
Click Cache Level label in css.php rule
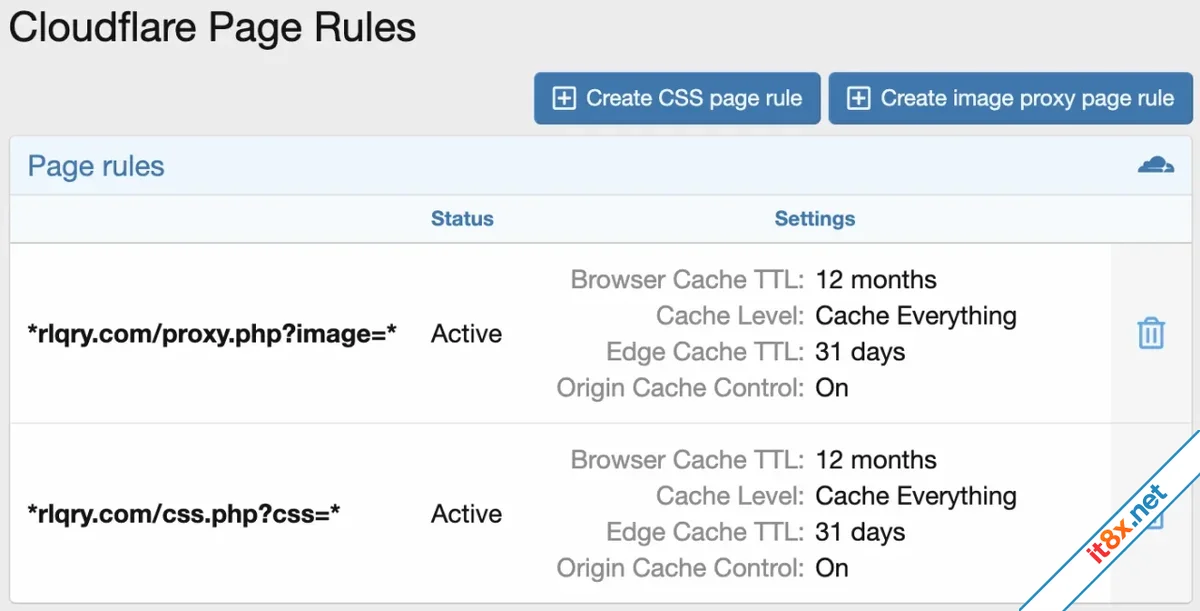click(x=730, y=496)
